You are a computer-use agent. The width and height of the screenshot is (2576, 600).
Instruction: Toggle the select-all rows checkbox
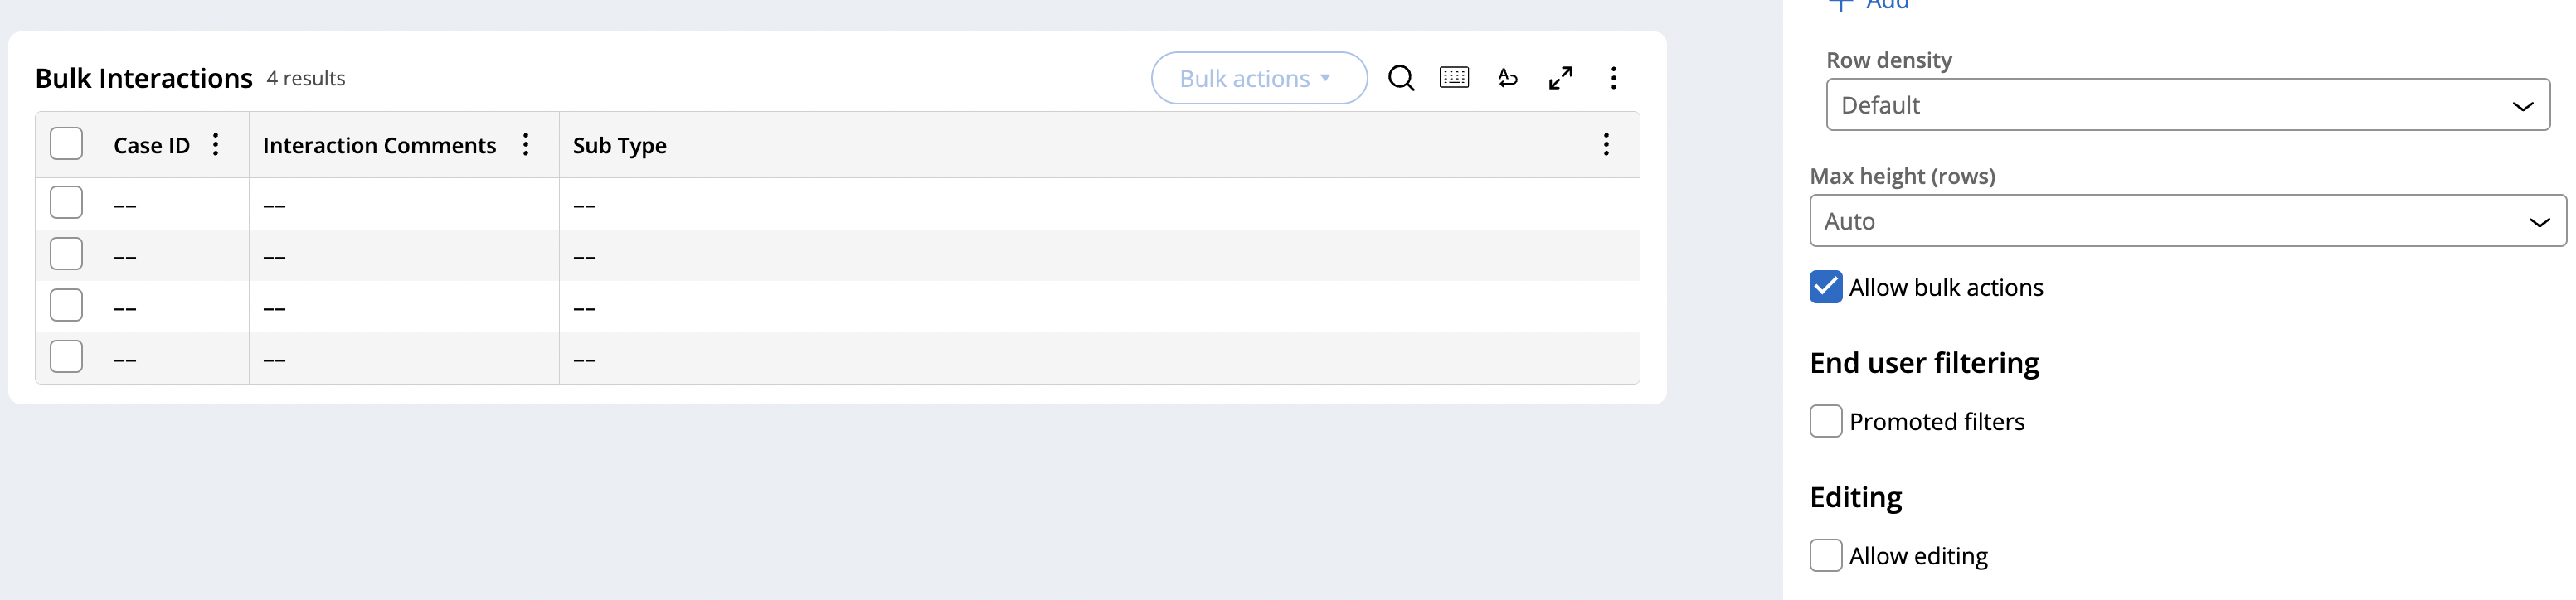[x=66, y=144]
